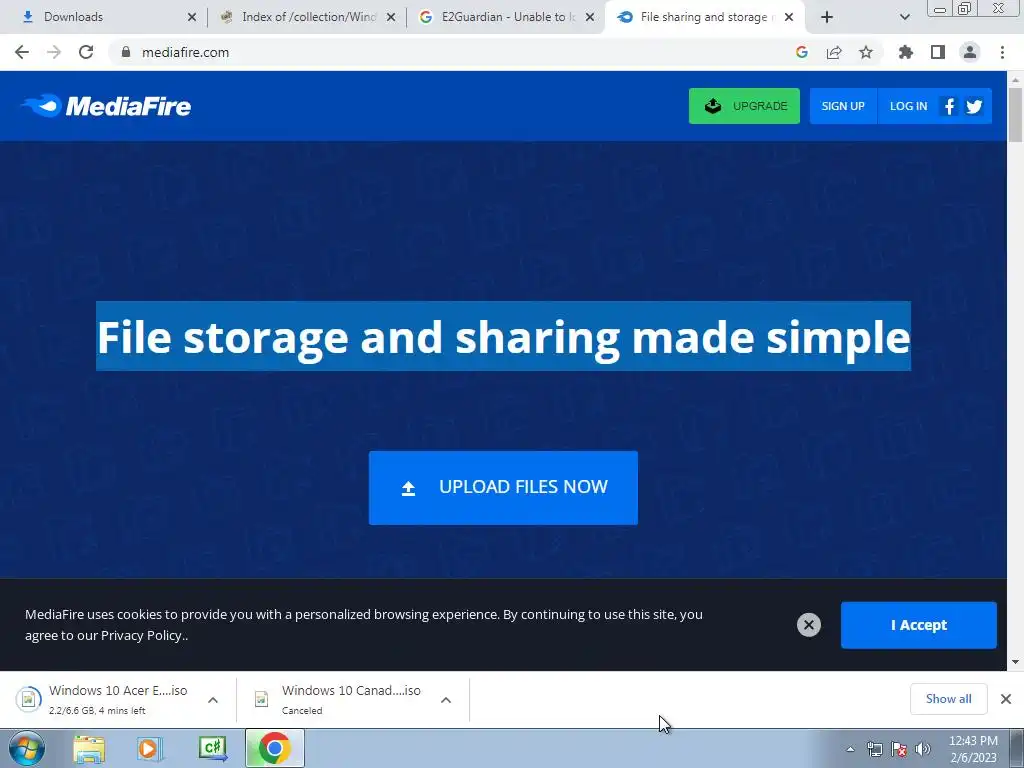Expand options for Windows 10 Canad download
This screenshot has width=1024, height=768.
tap(446, 700)
